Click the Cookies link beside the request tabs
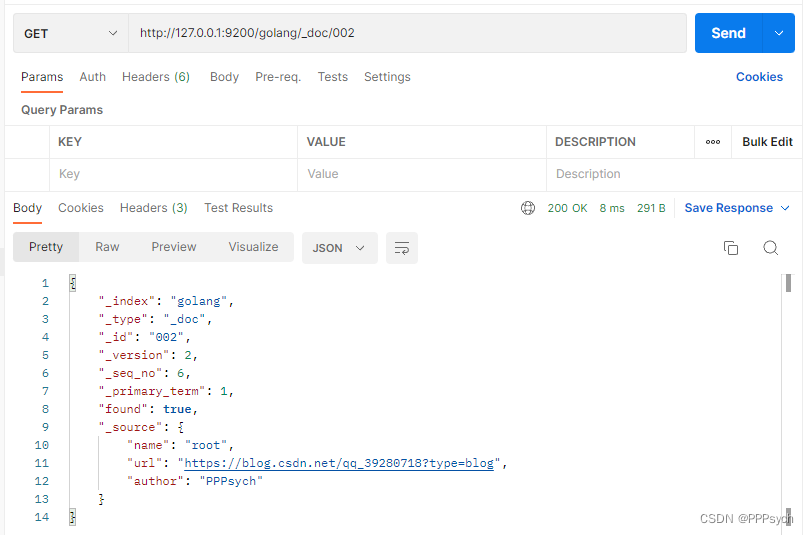 (x=759, y=77)
